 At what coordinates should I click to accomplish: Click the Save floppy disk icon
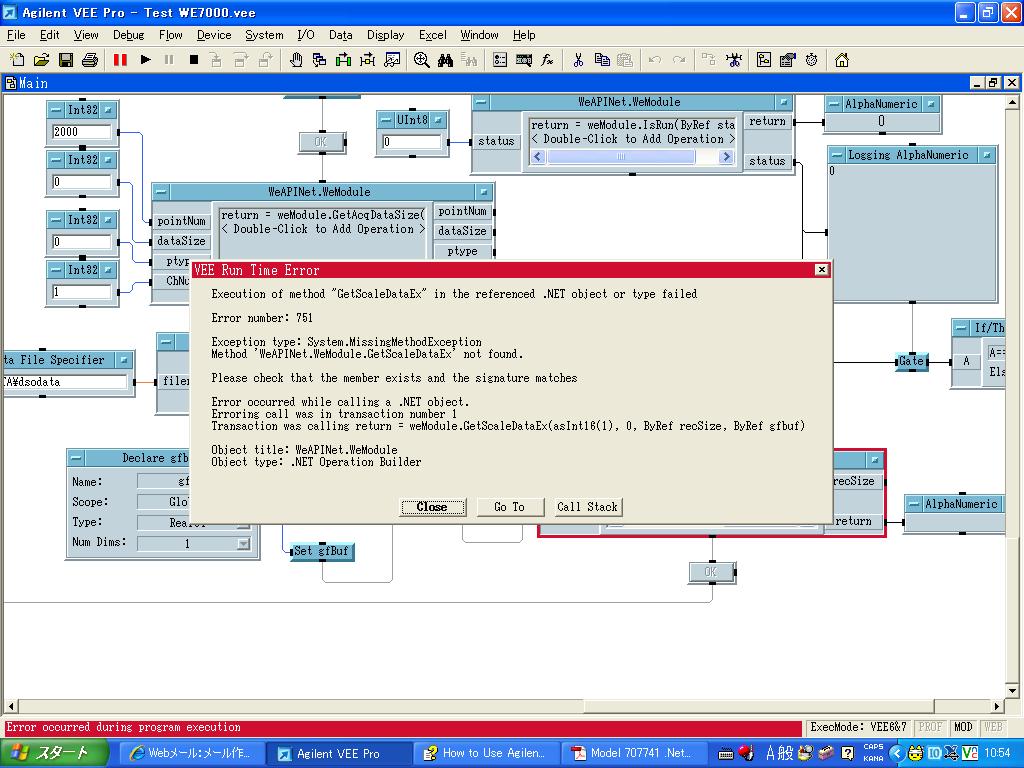click(66, 60)
